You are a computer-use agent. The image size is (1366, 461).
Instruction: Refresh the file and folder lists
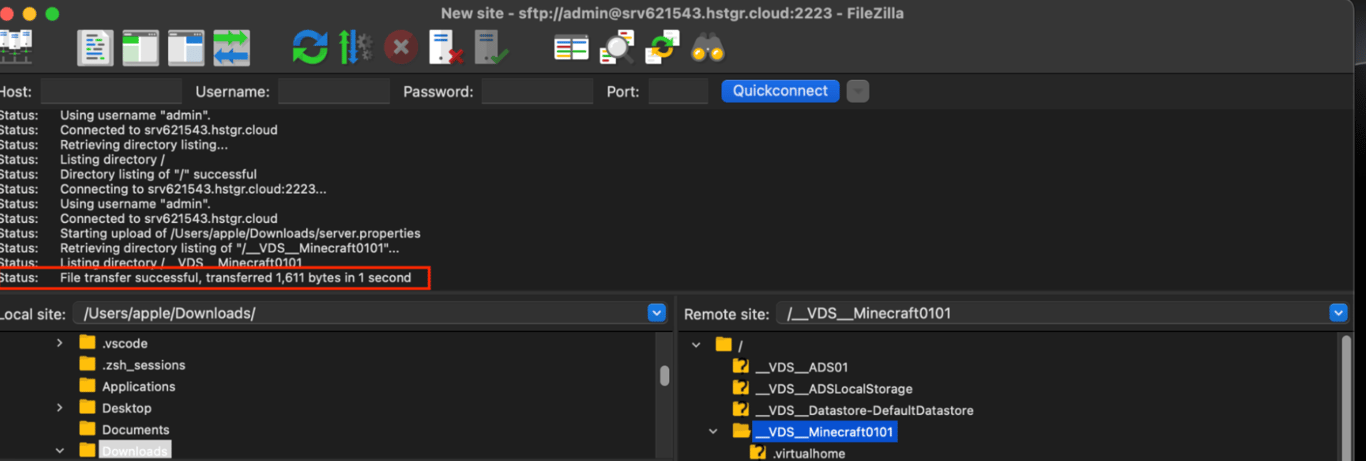click(x=310, y=47)
